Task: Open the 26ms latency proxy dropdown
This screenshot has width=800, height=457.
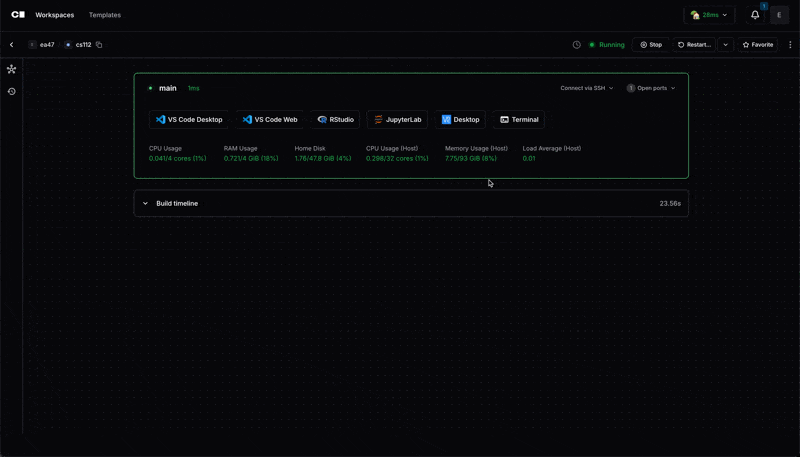Action: coord(709,15)
